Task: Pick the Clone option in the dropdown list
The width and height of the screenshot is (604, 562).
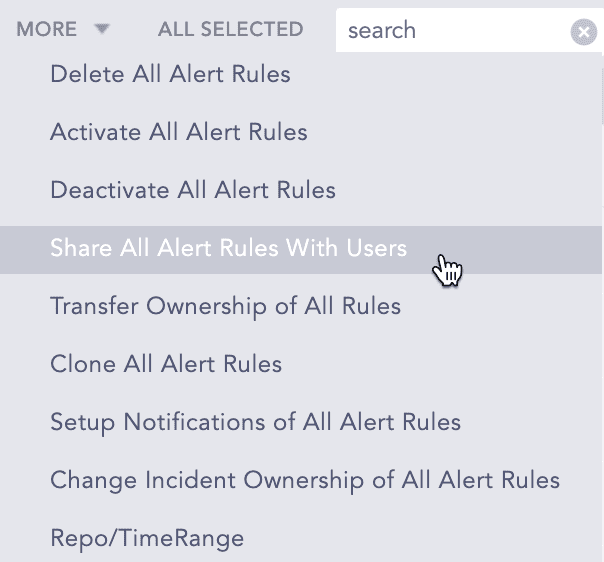Action: coord(166,364)
